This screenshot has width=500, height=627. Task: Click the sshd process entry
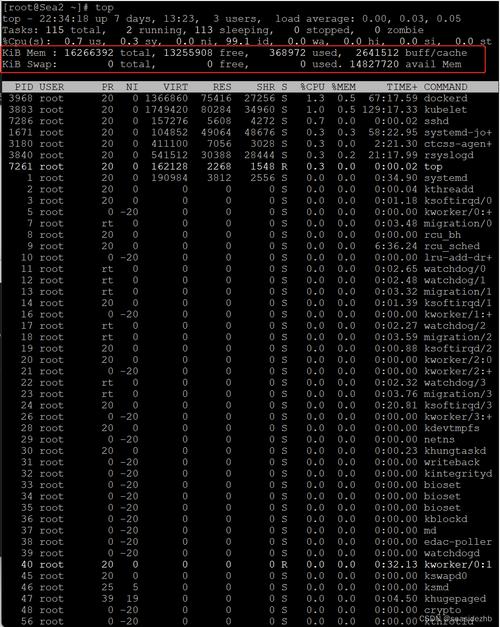pos(436,121)
